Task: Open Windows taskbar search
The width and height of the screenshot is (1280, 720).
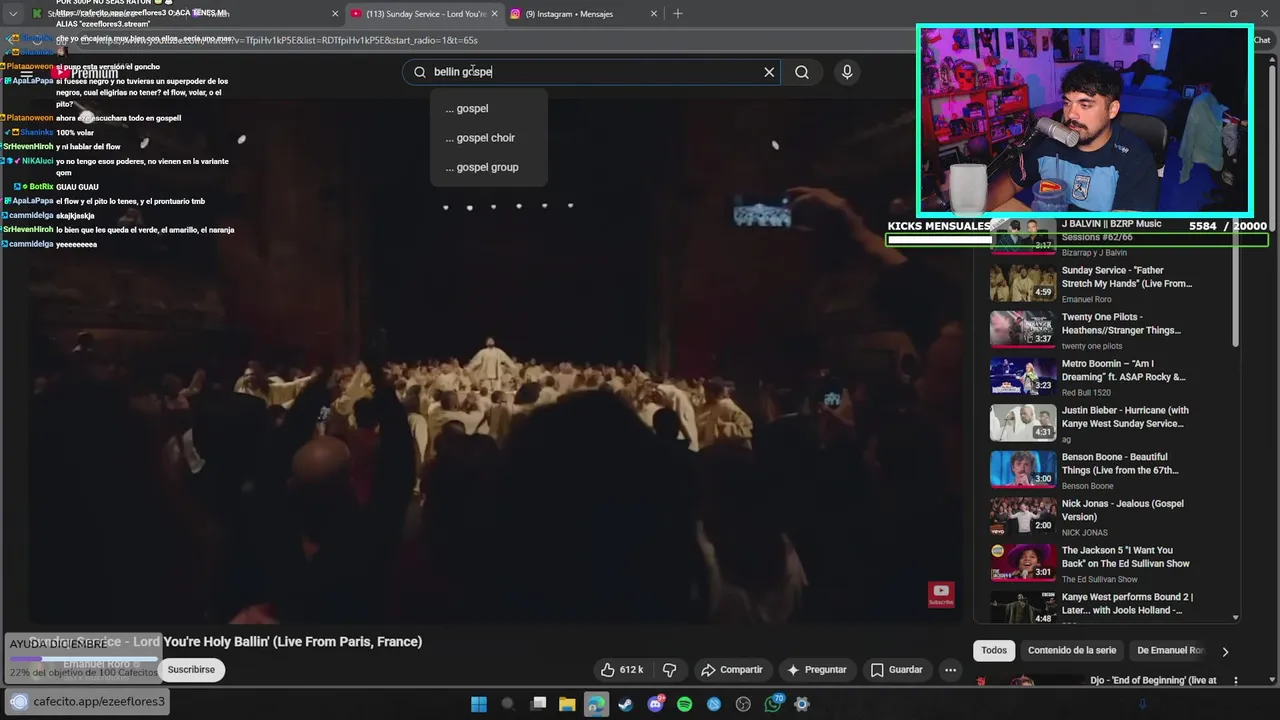Action: [x=507, y=704]
